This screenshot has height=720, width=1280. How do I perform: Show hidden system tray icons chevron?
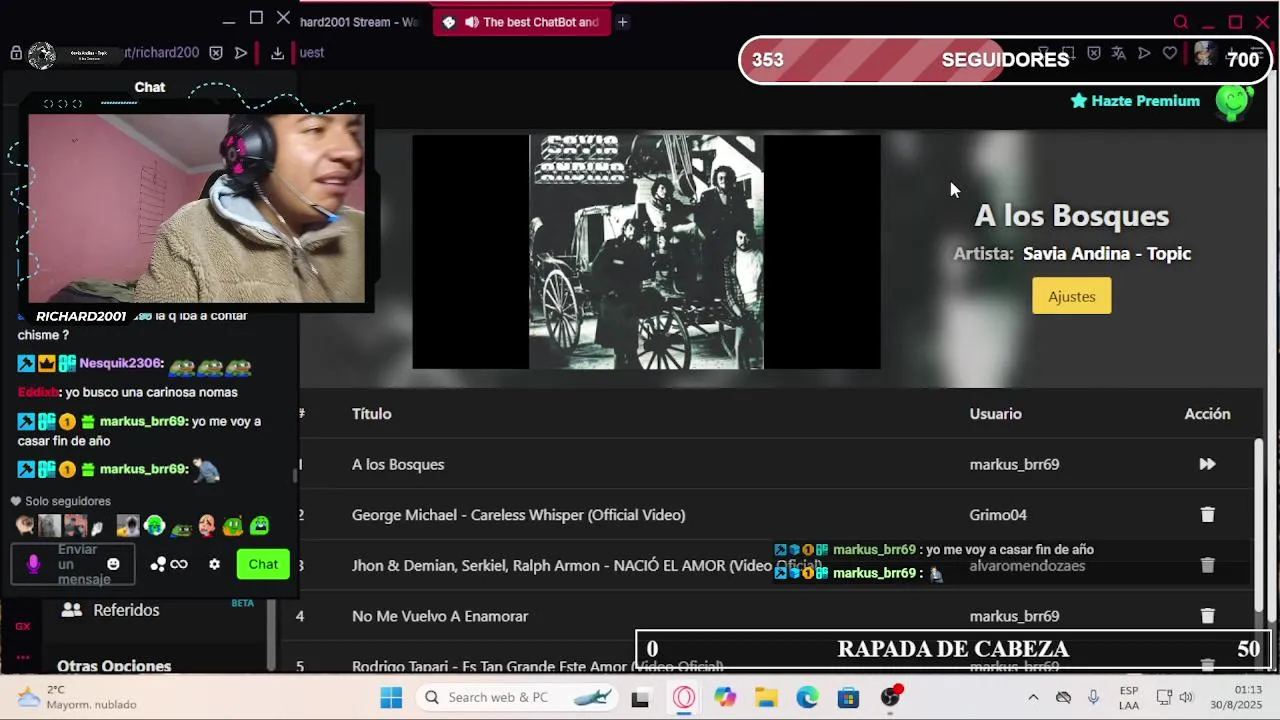[1033, 697]
